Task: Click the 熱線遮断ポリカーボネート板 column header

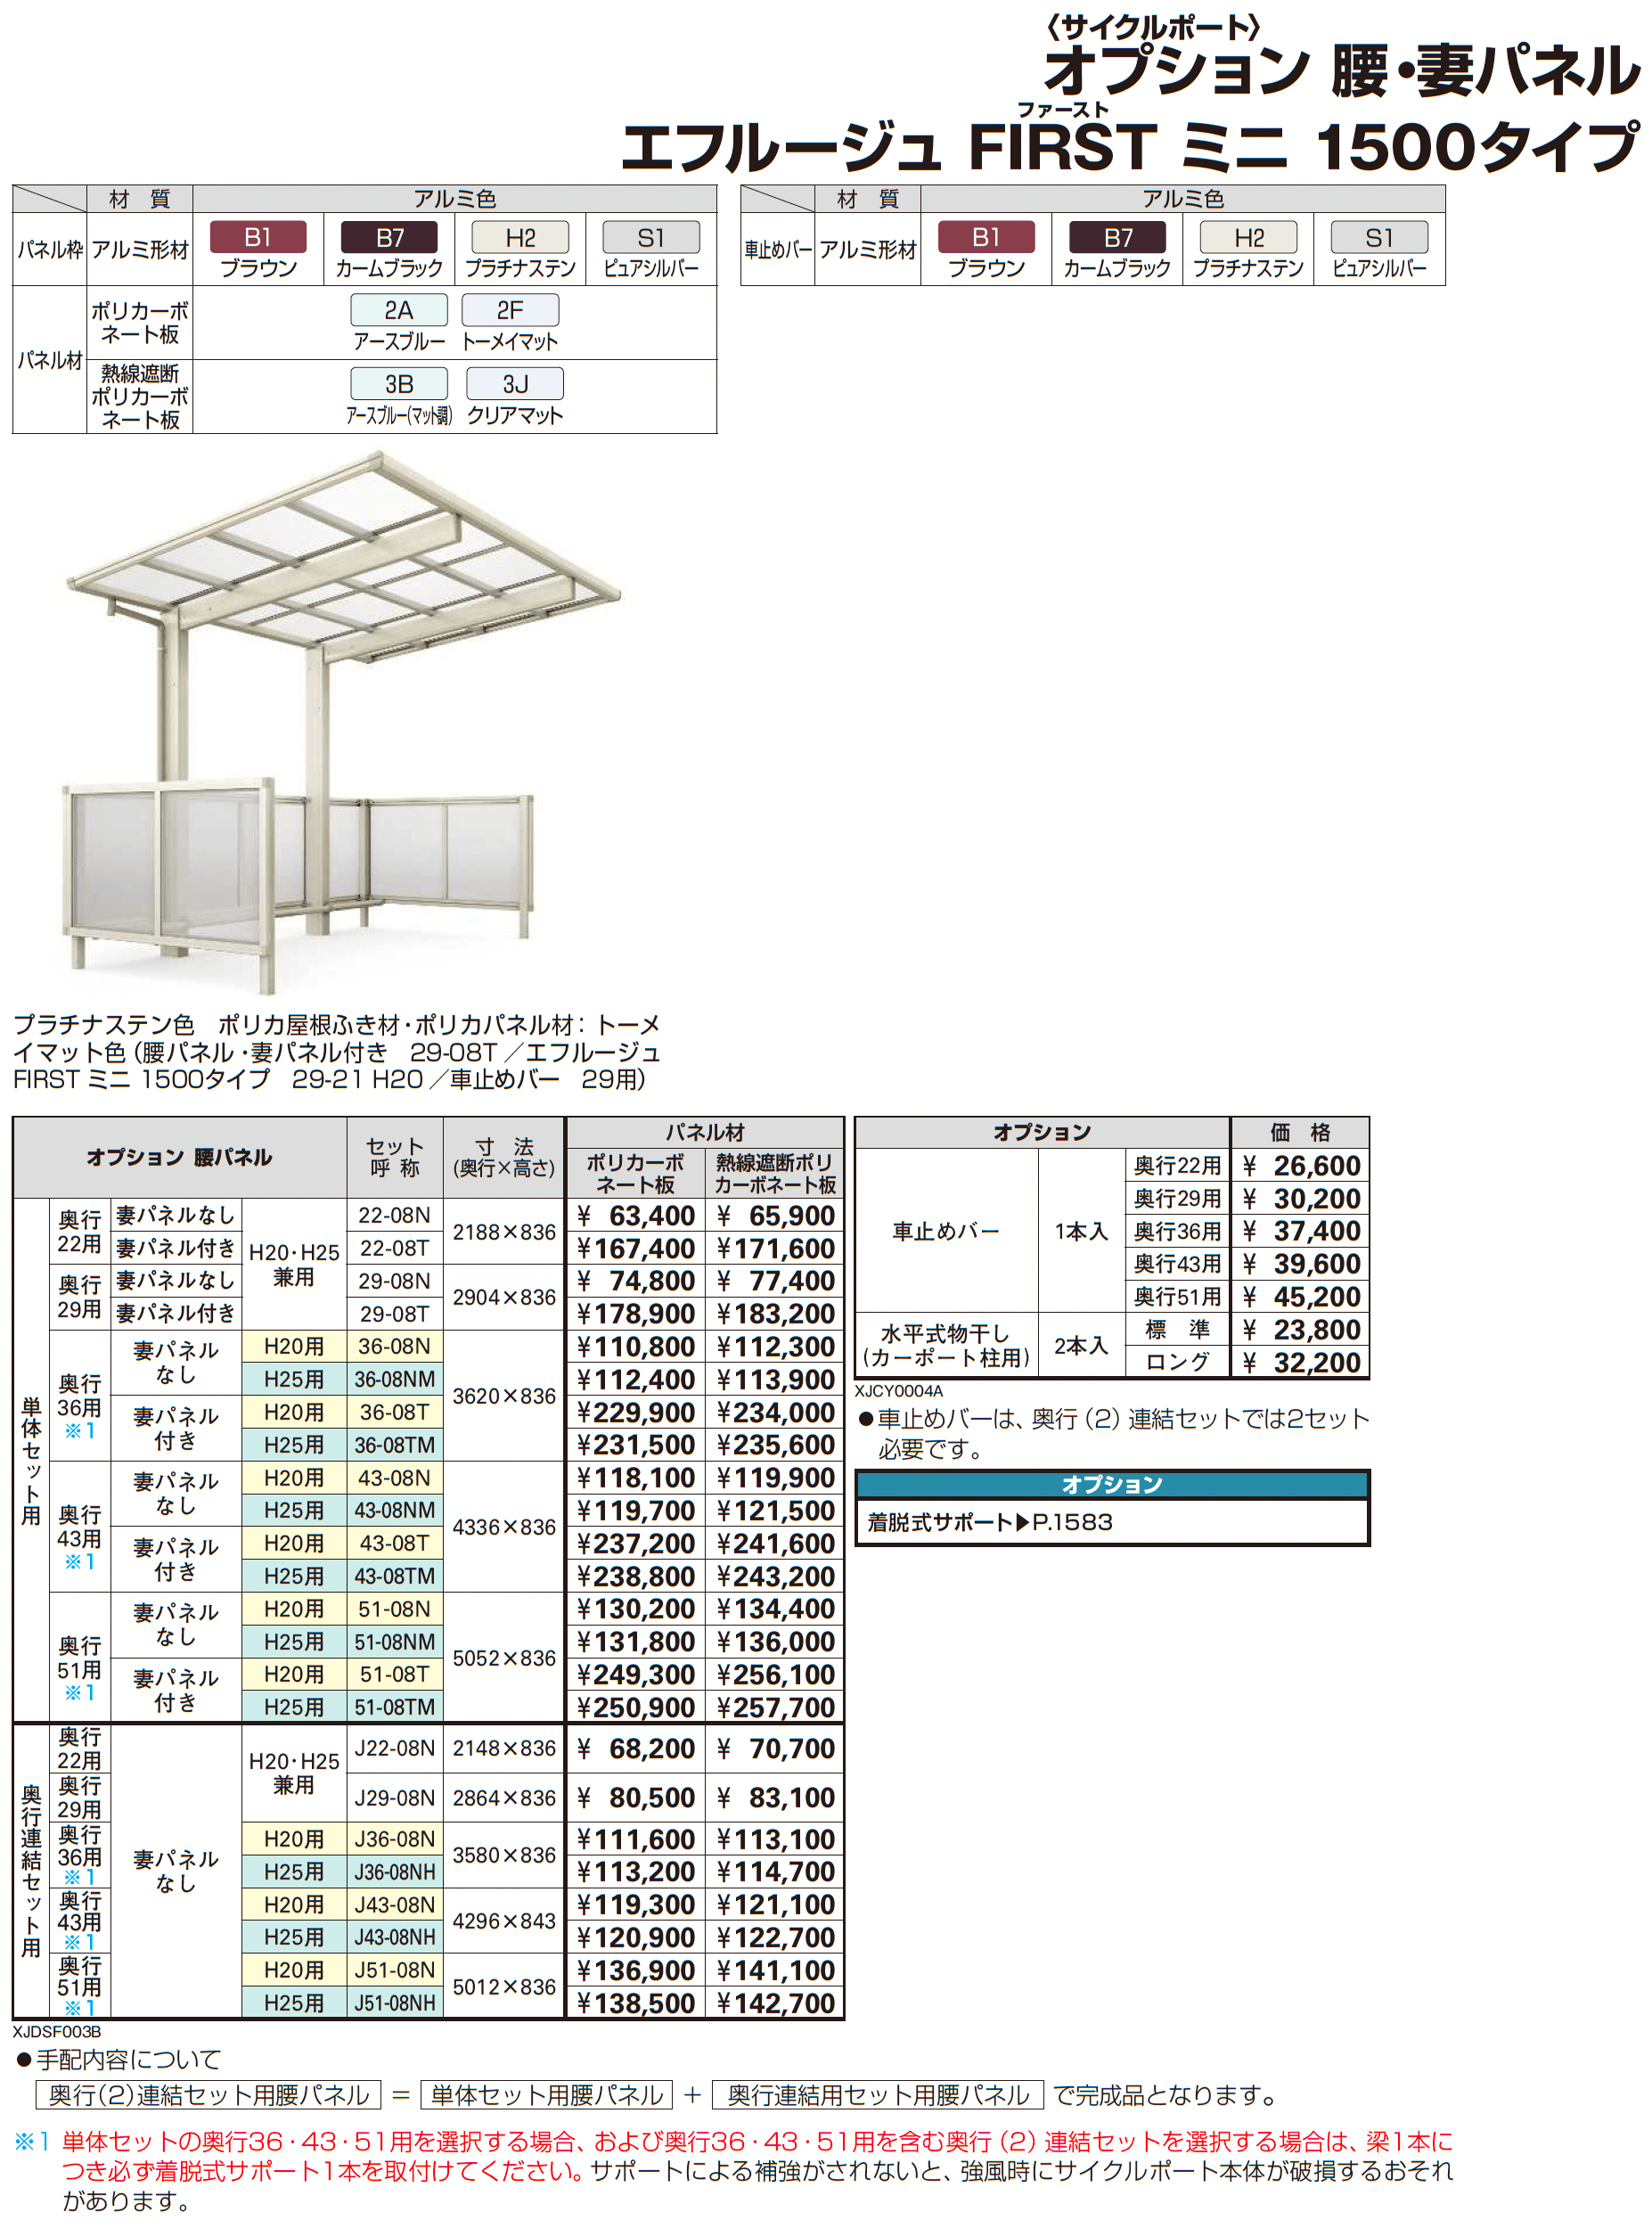Action: 775,1173
